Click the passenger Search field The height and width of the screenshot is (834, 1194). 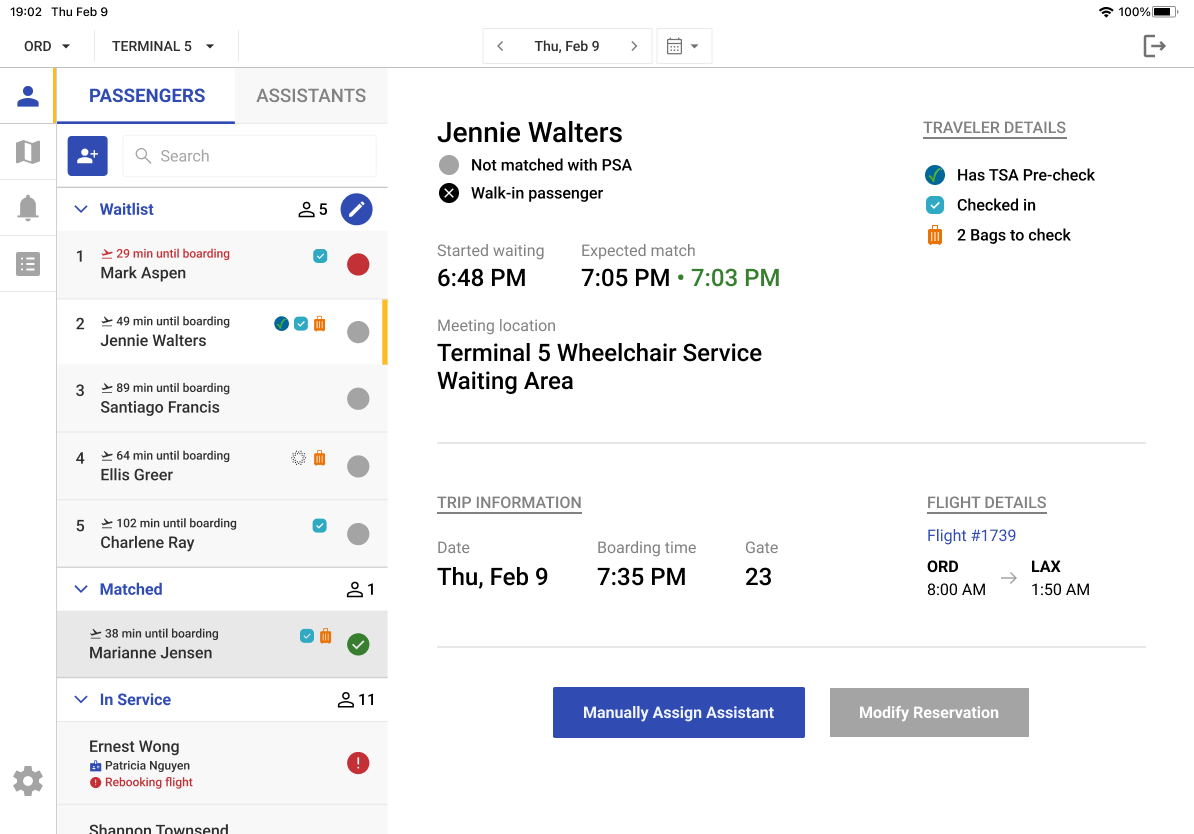250,156
